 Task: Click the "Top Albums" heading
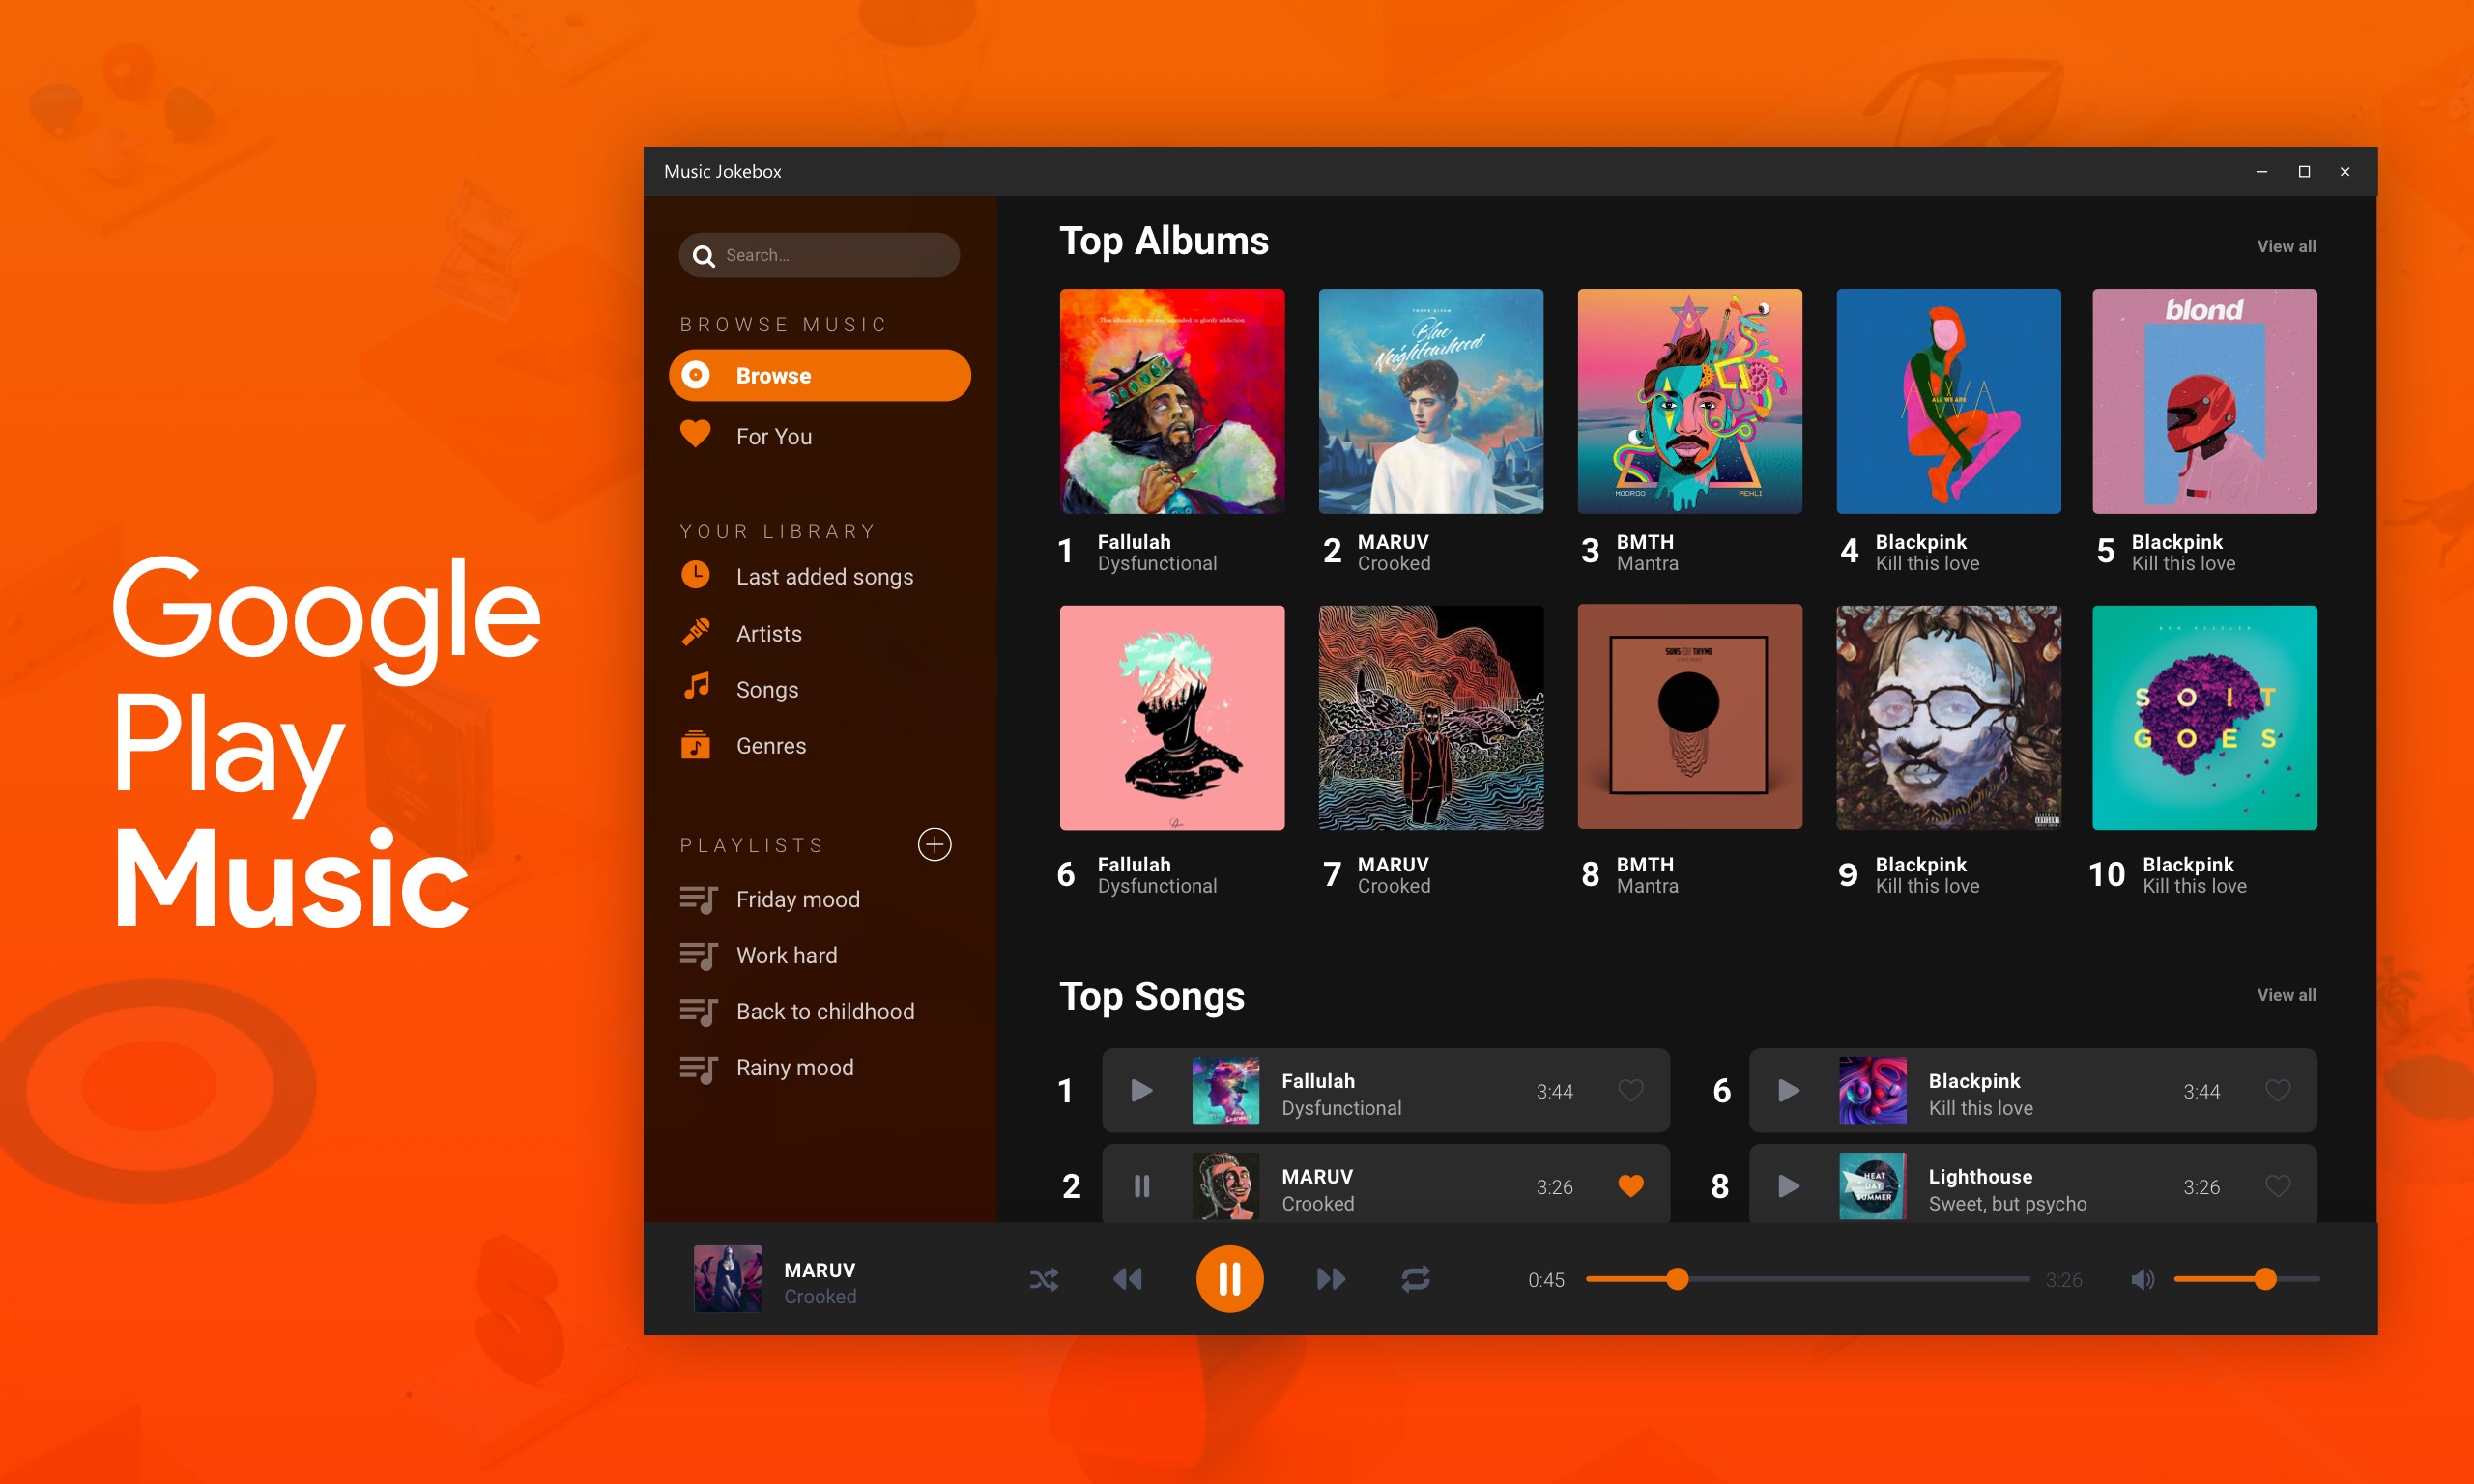click(x=1164, y=242)
